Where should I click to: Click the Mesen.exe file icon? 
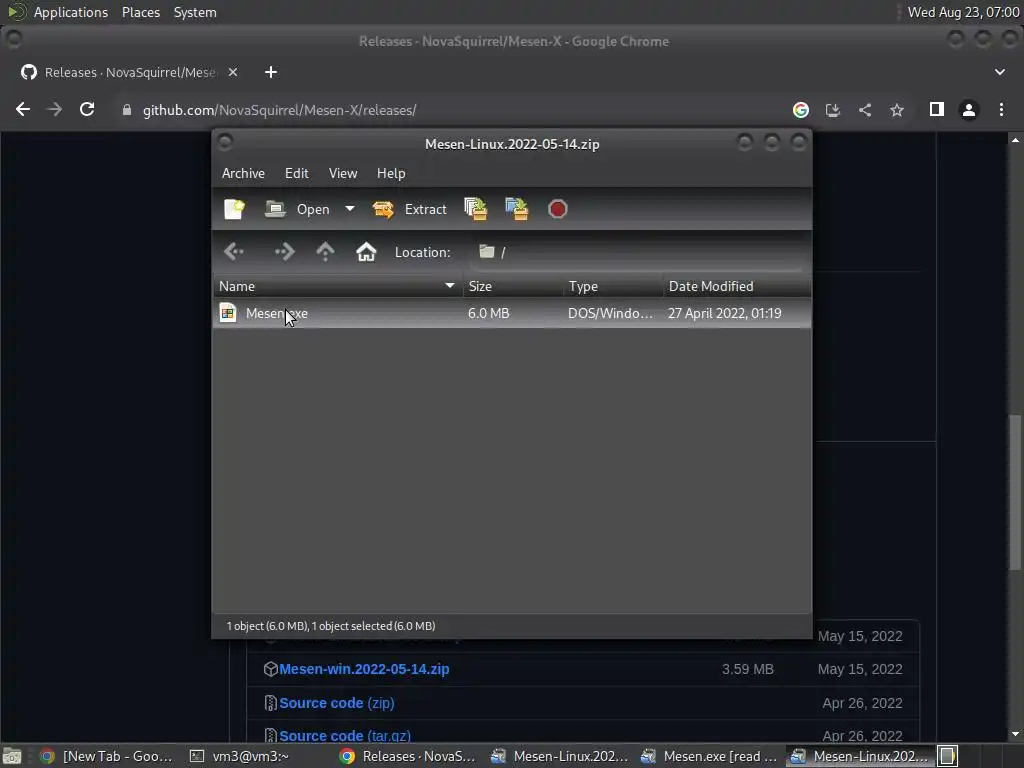[x=227, y=313]
